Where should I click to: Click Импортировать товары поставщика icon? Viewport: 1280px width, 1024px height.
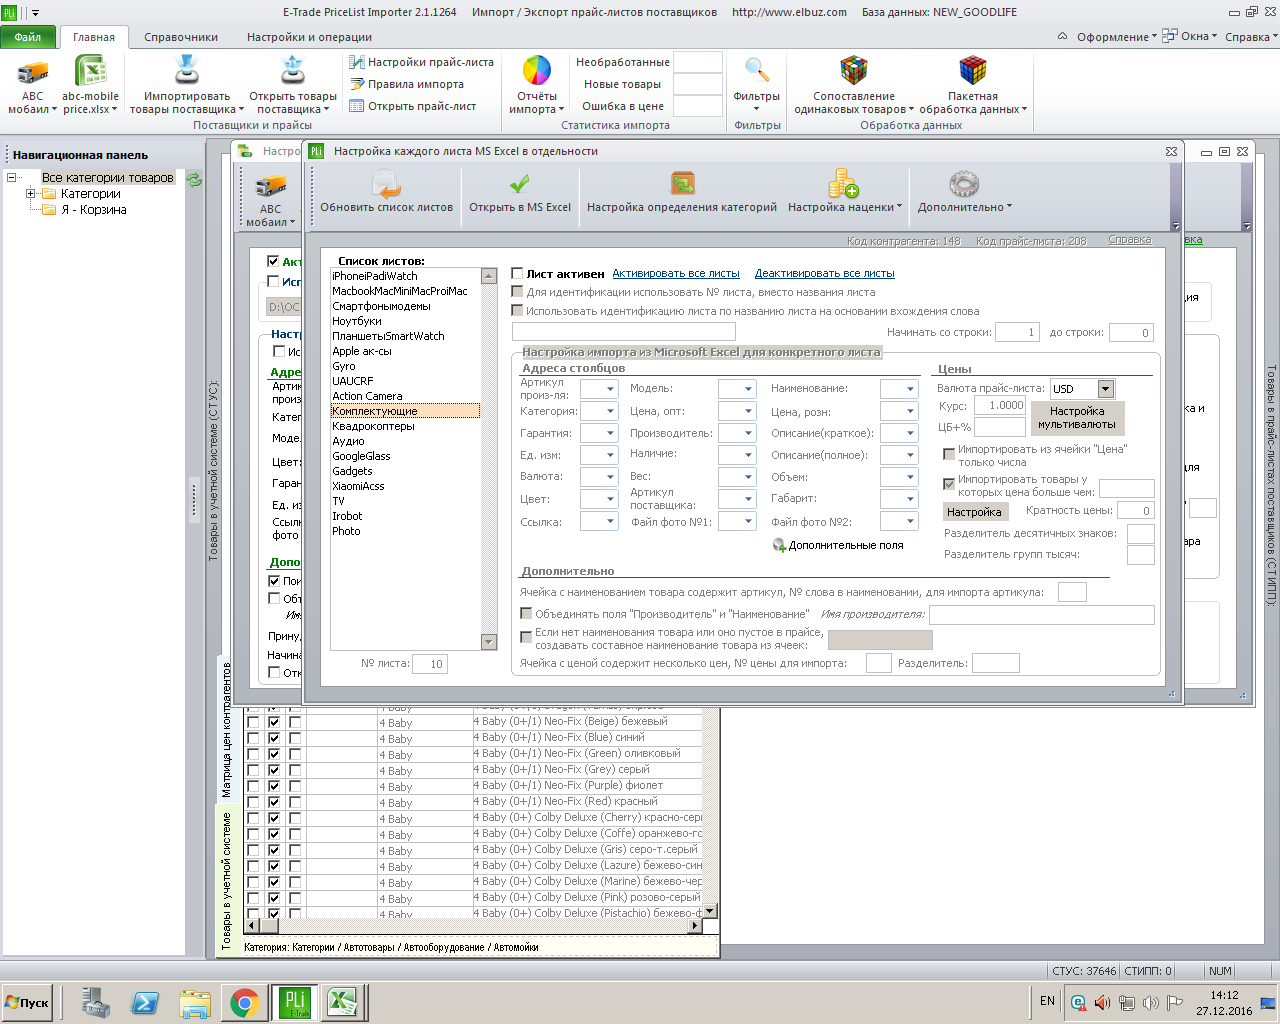point(186,72)
